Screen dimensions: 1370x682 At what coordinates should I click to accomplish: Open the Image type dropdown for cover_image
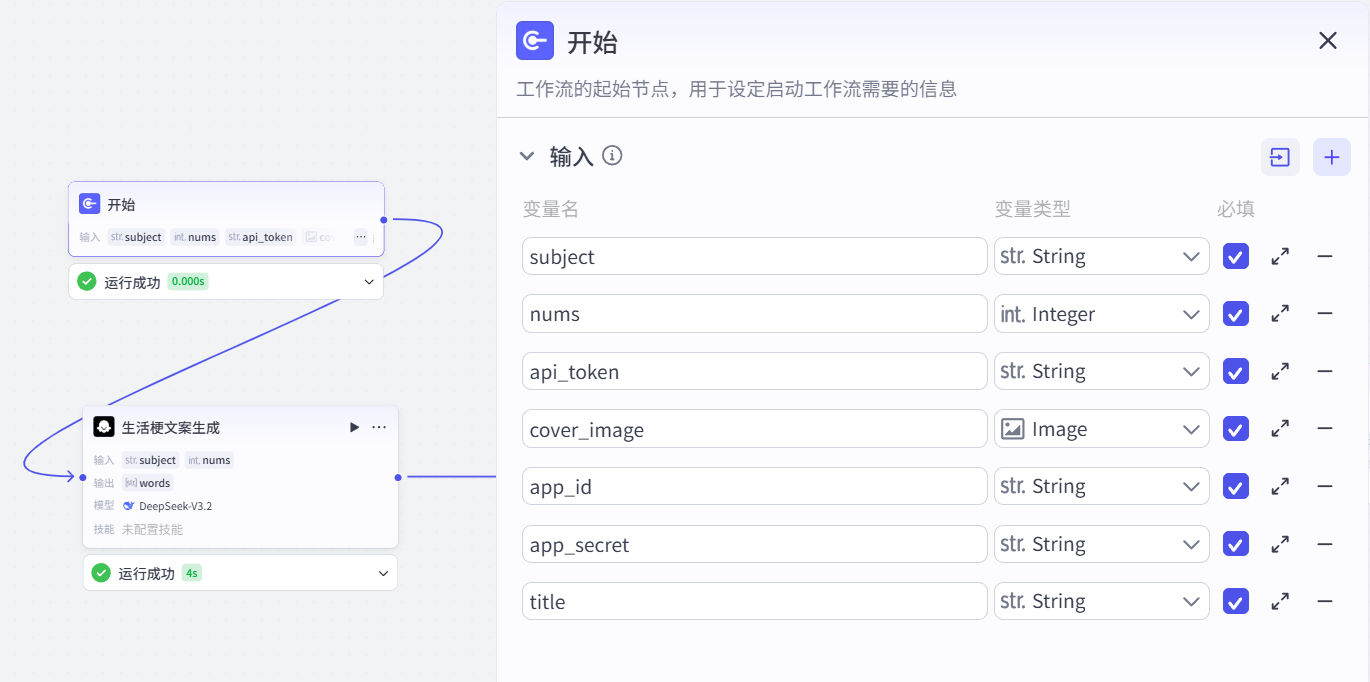[1101, 429]
